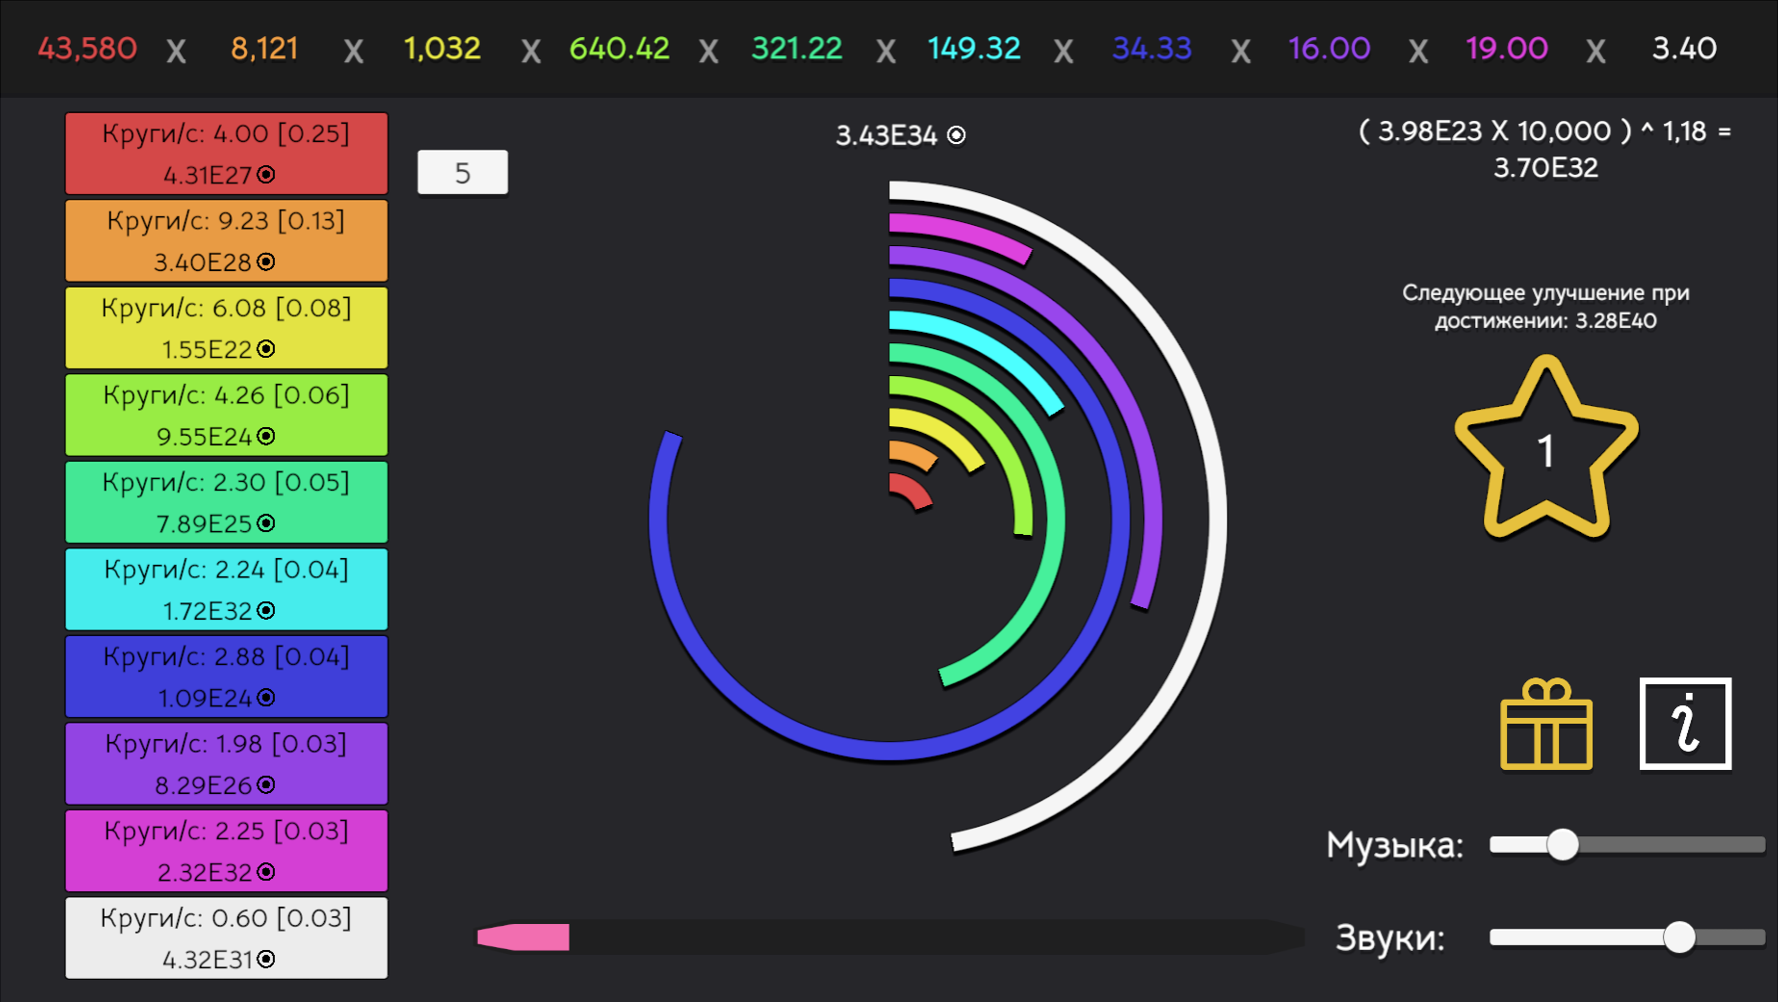
Task: Buy the orange Круги/с: 9.23 upgrade
Action: coord(226,240)
